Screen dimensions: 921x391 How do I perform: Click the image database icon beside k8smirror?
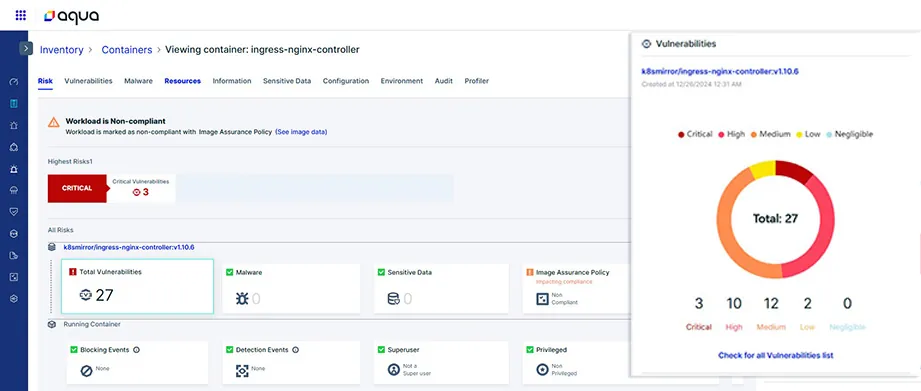52,248
